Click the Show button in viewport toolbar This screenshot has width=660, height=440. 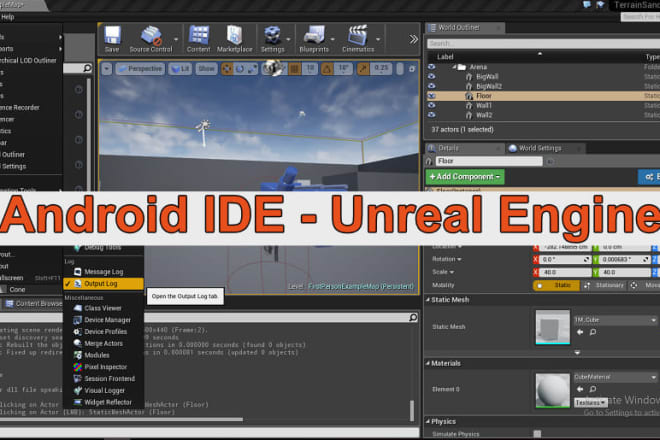206,69
